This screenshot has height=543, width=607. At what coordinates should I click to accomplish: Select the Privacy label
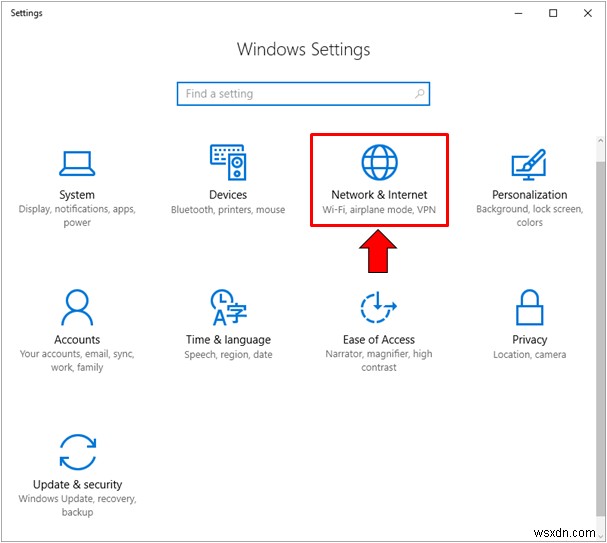click(530, 340)
